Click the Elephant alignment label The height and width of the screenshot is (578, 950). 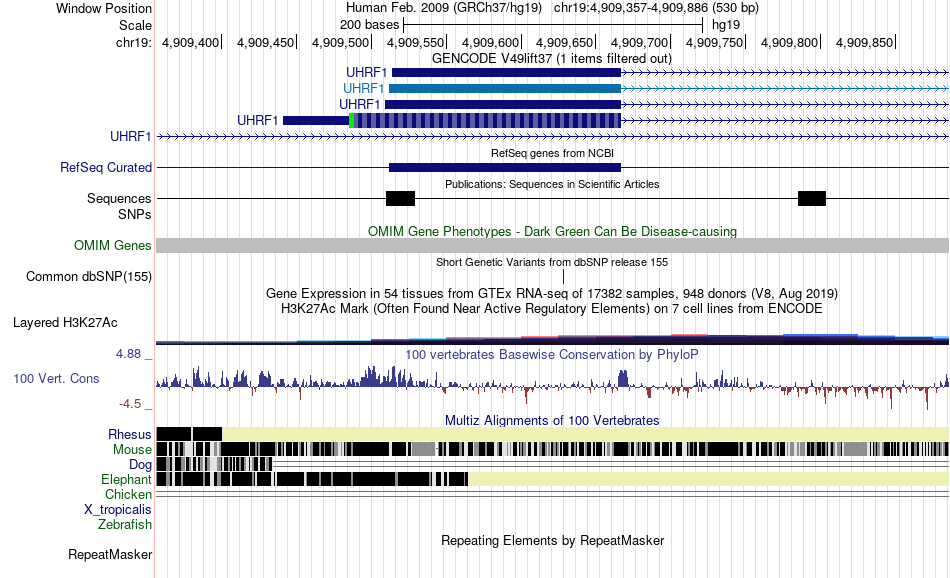[126, 479]
